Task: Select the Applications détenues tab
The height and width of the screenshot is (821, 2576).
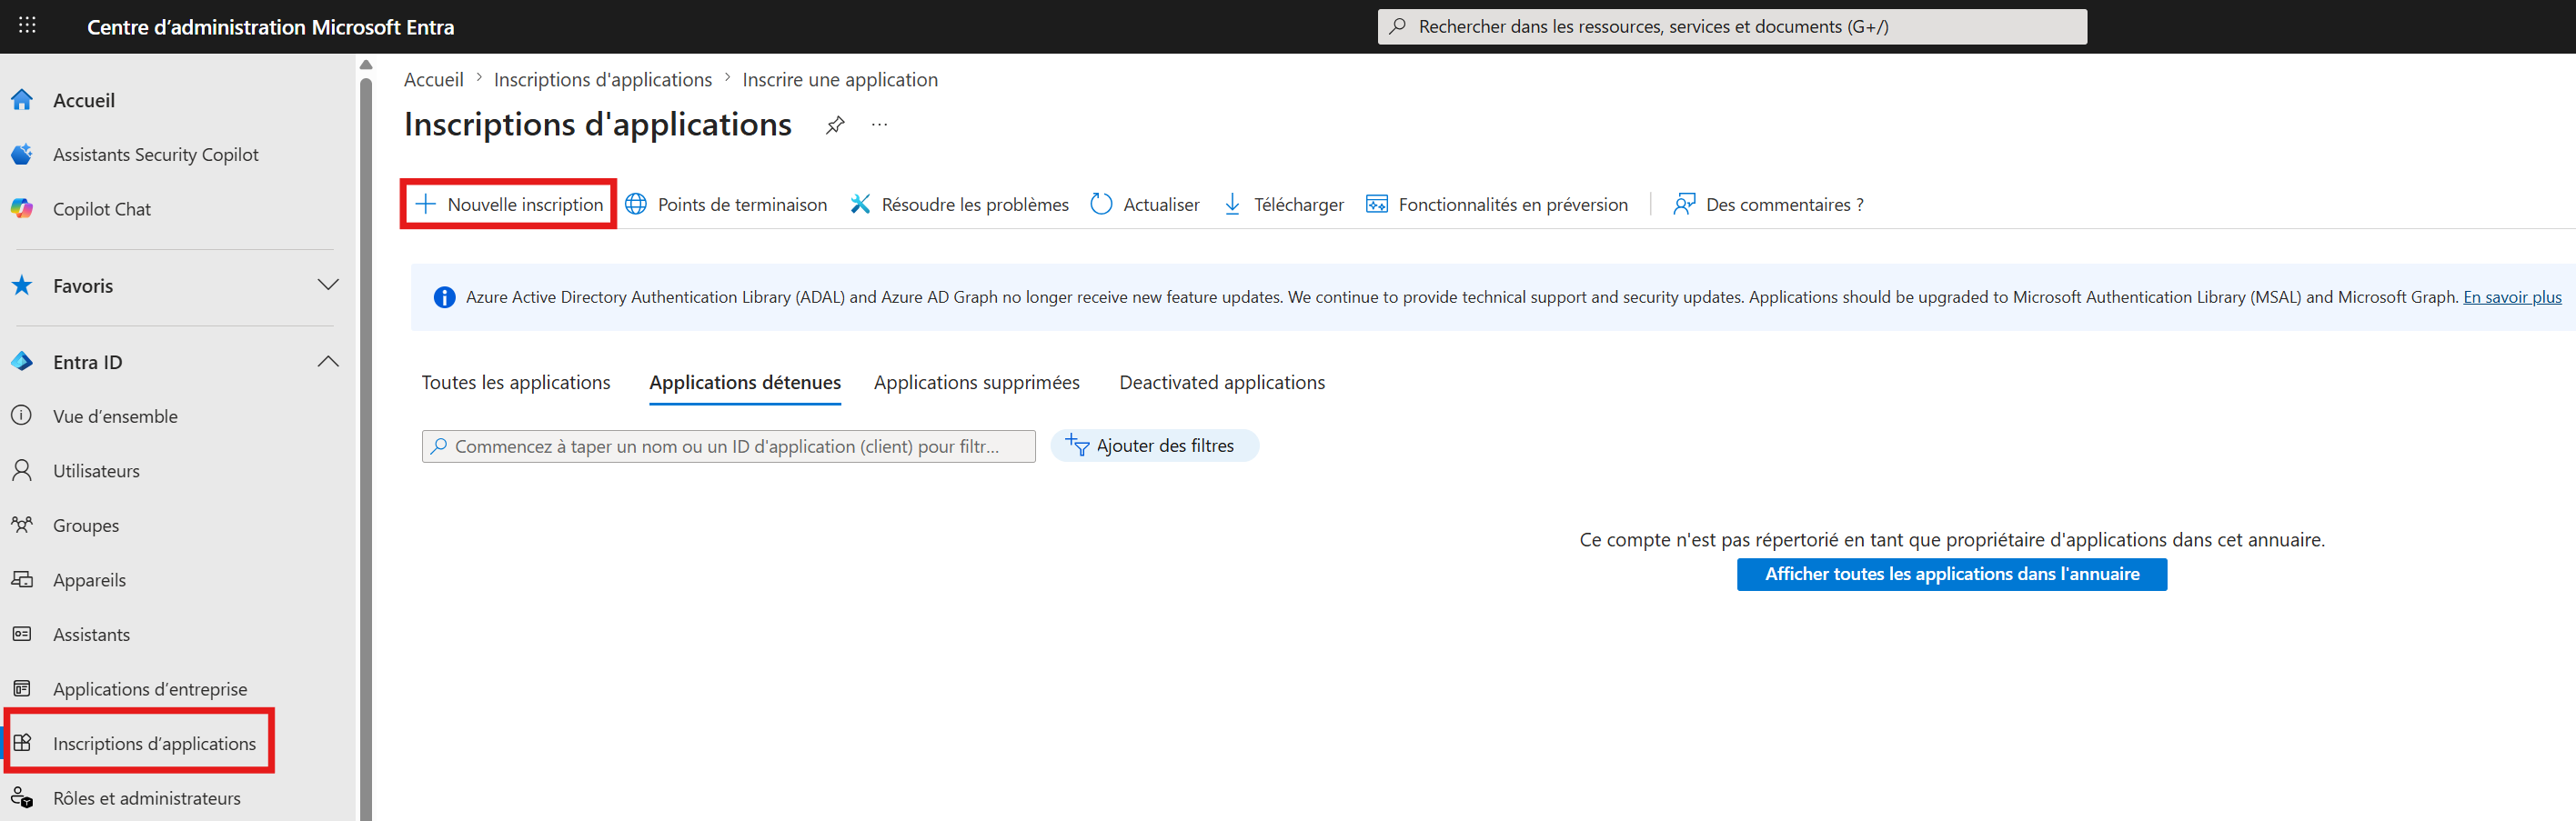Action: pyautogui.click(x=745, y=382)
